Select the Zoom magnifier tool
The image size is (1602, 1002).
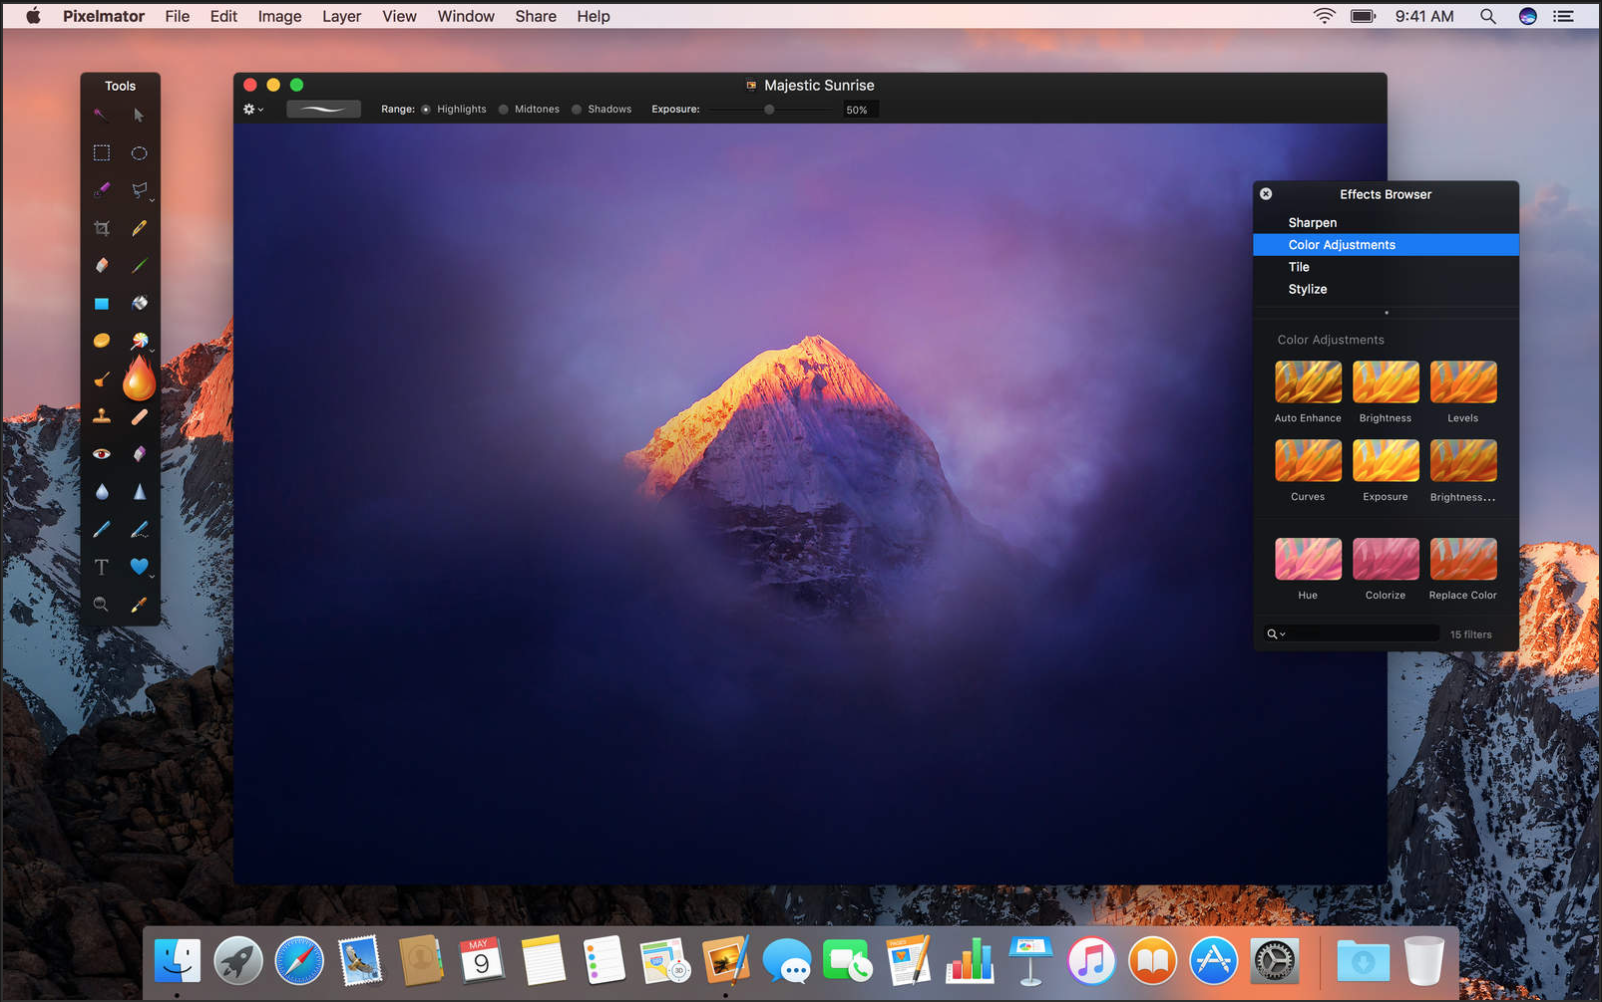click(101, 604)
